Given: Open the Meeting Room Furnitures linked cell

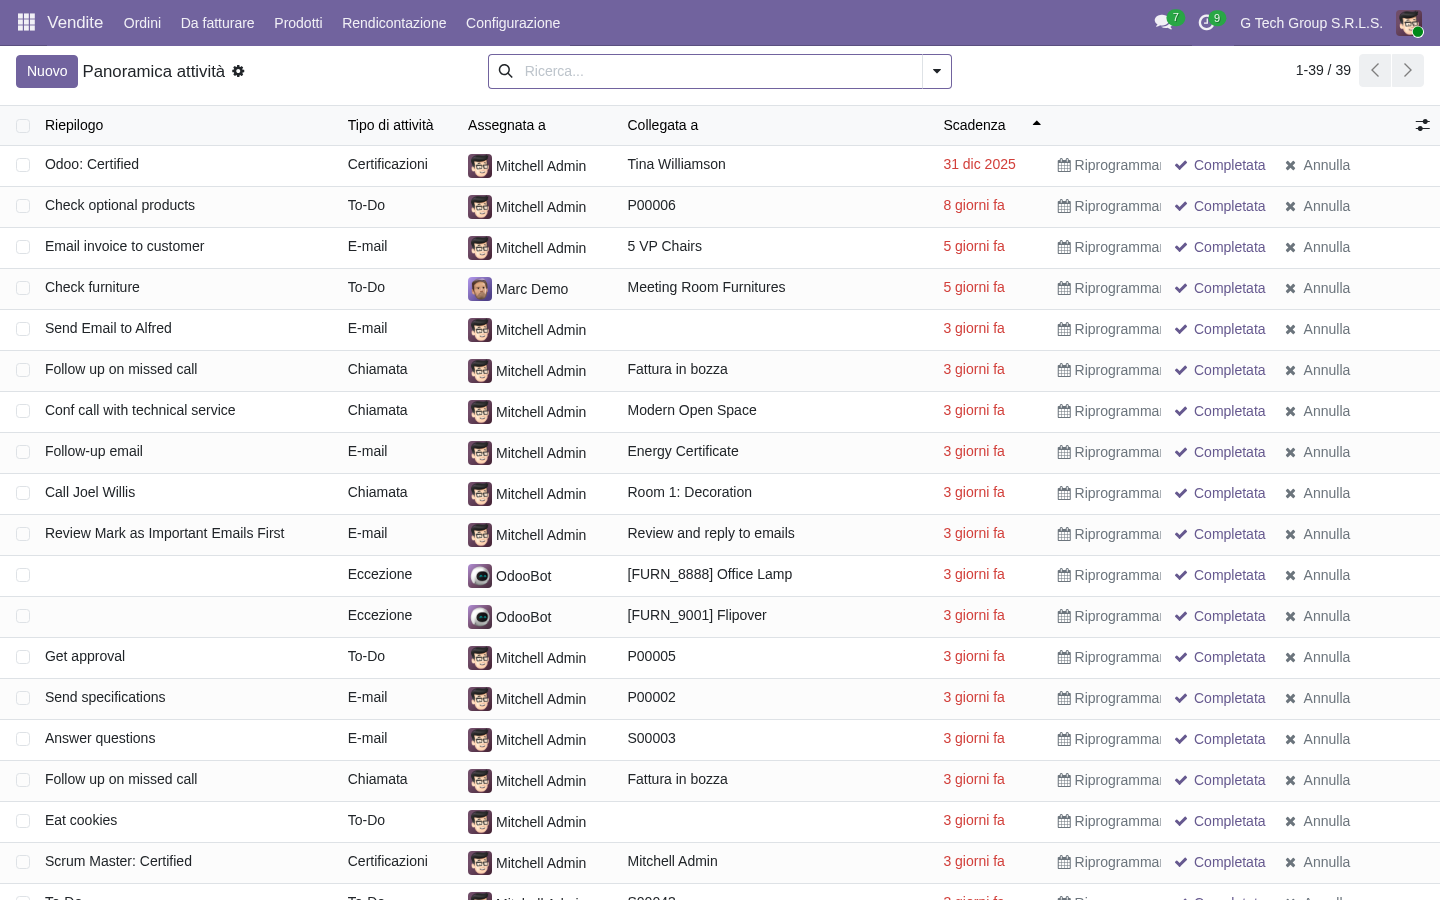Looking at the screenshot, I should (706, 287).
